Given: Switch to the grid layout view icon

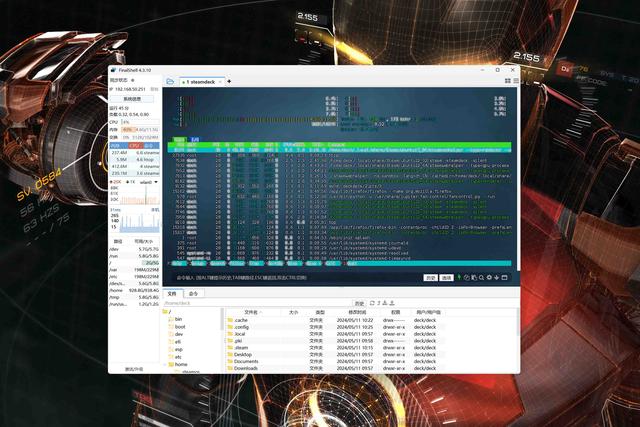Looking at the screenshot, I should coord(508,81).
